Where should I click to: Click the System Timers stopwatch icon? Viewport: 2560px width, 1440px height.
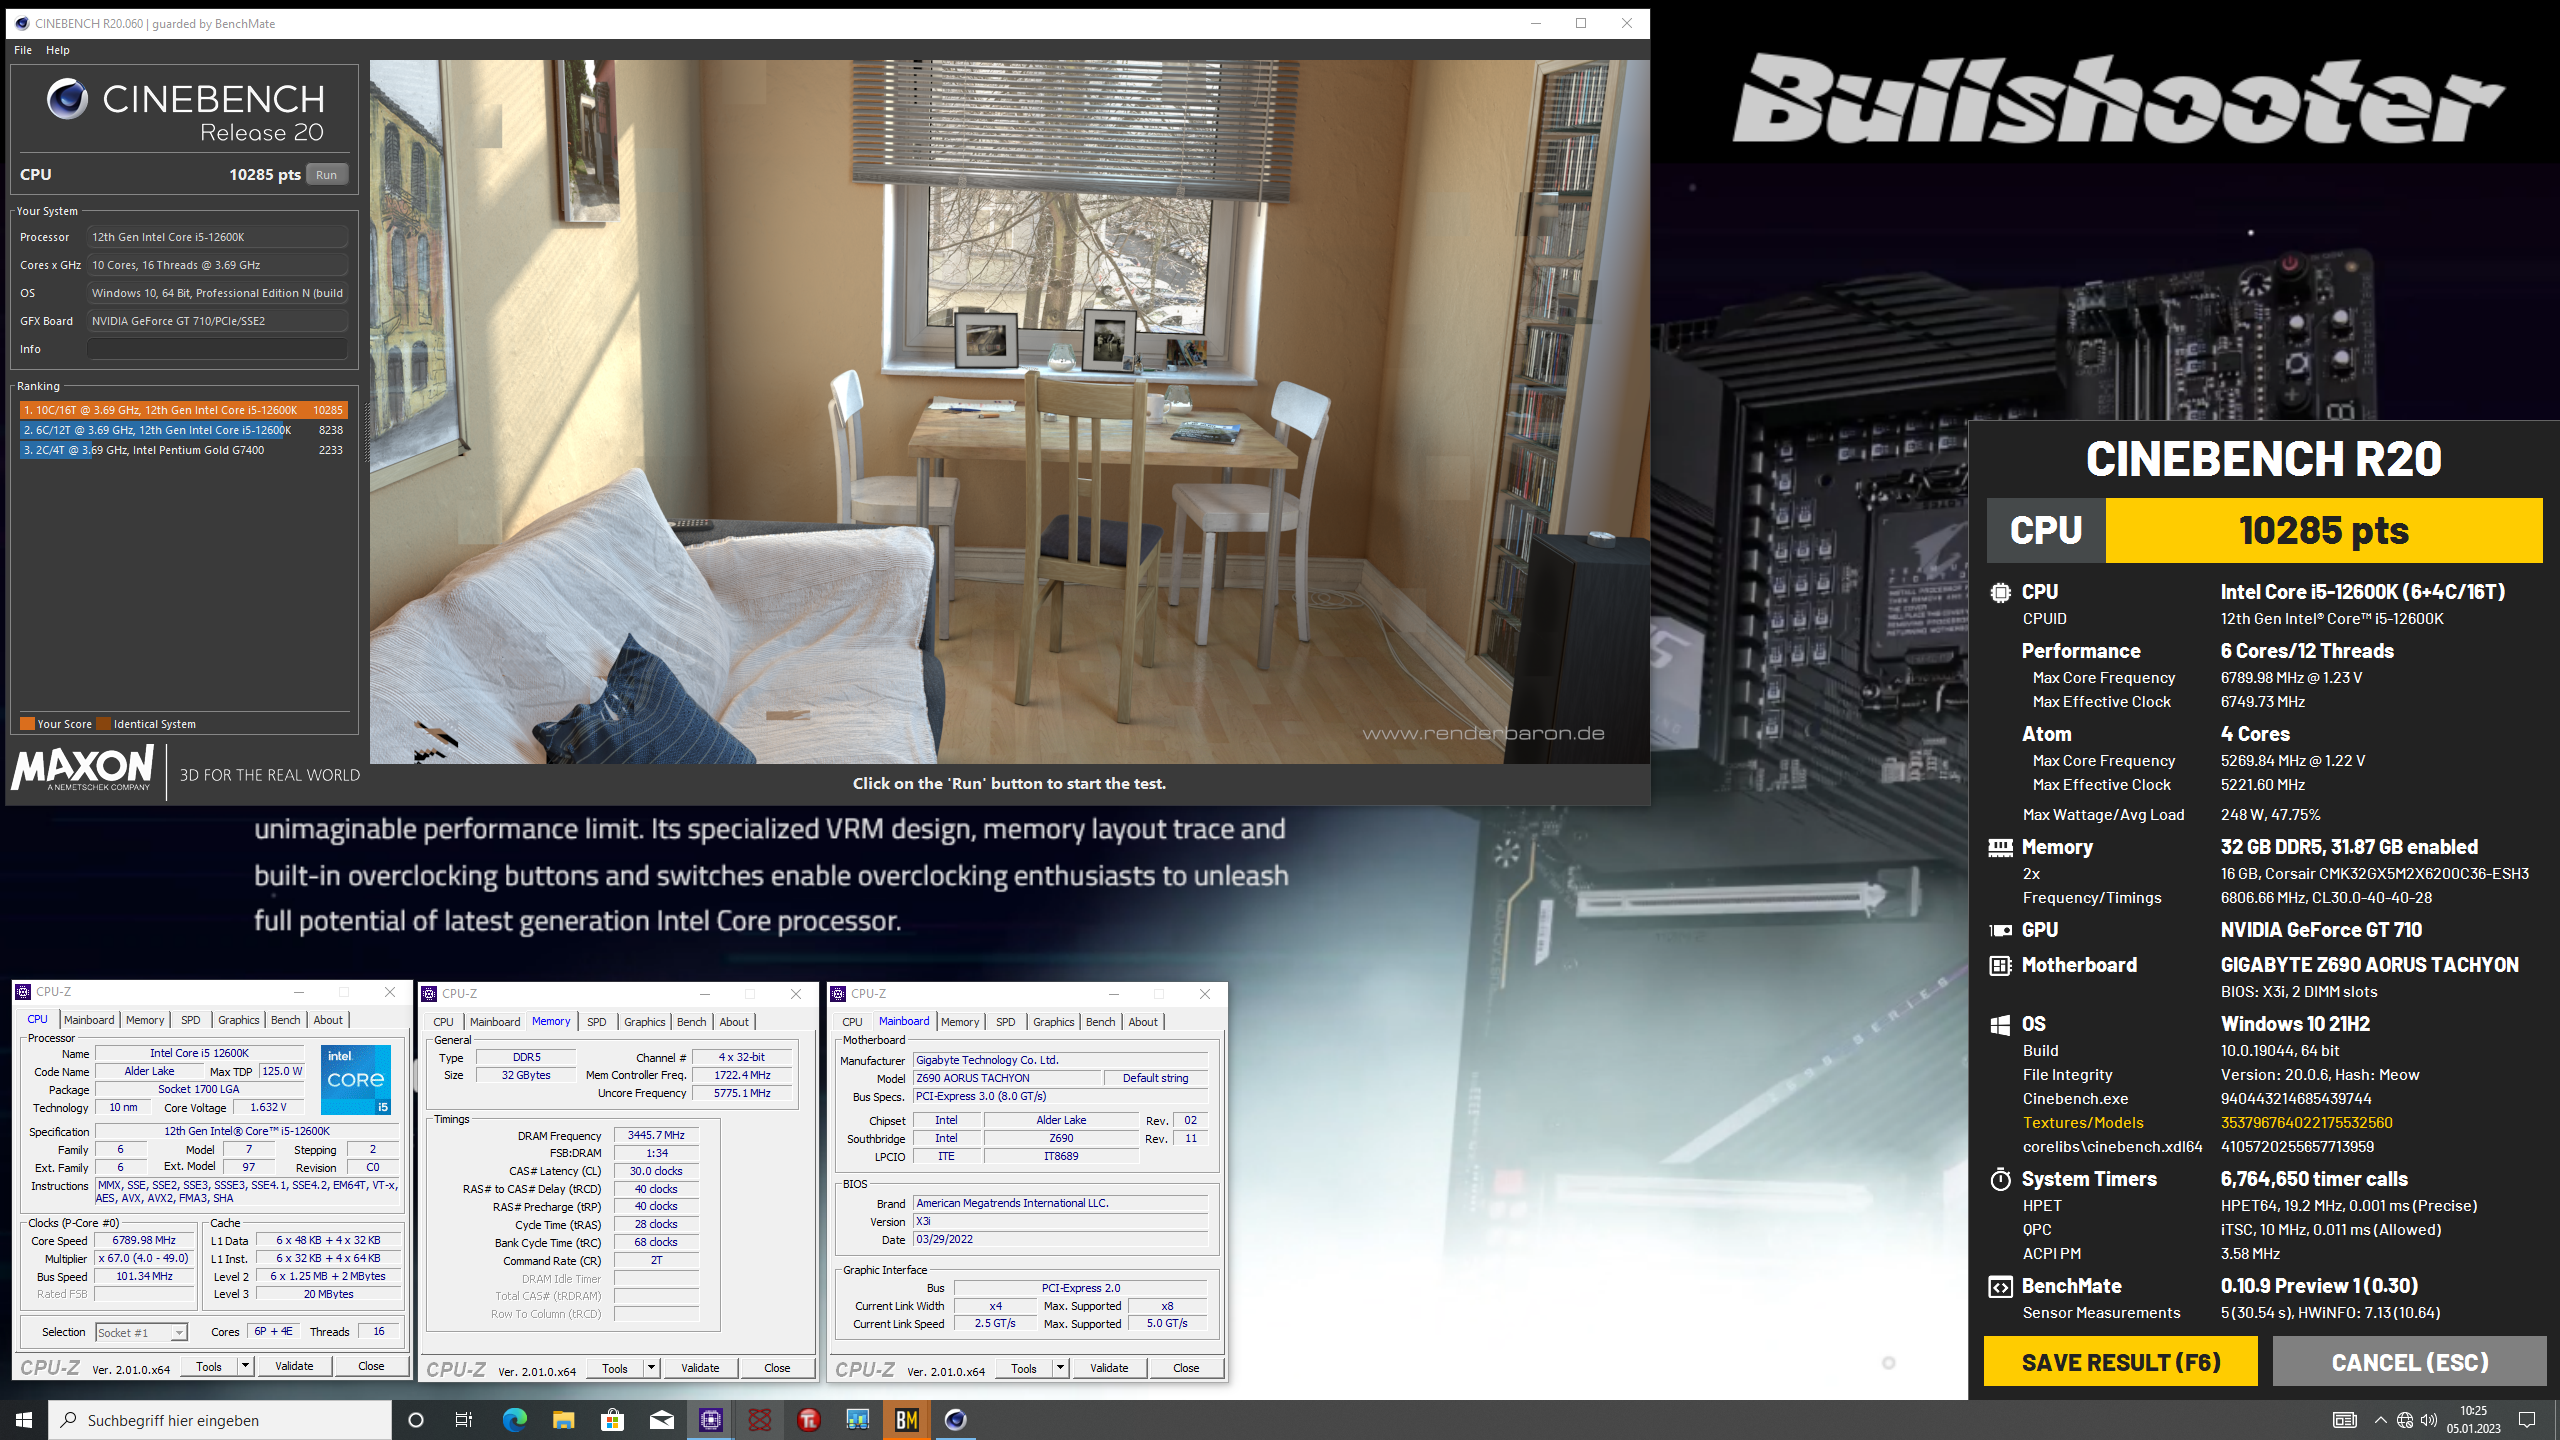coord(2000,1179)
